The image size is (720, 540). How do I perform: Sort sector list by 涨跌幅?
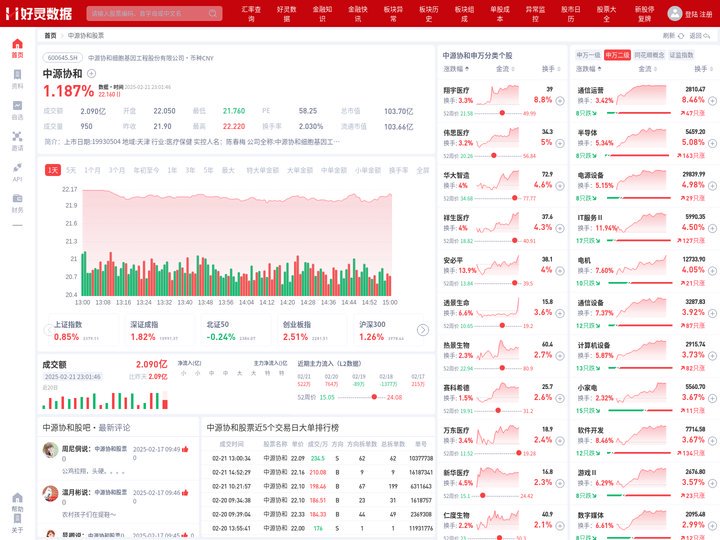point(589,69)
